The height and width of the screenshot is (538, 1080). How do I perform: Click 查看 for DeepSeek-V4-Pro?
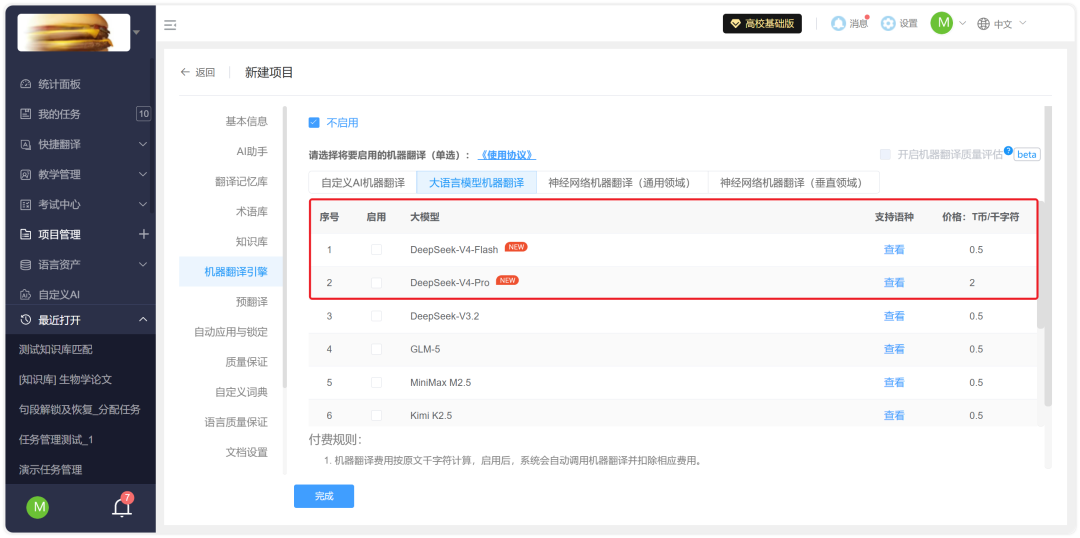894,282
